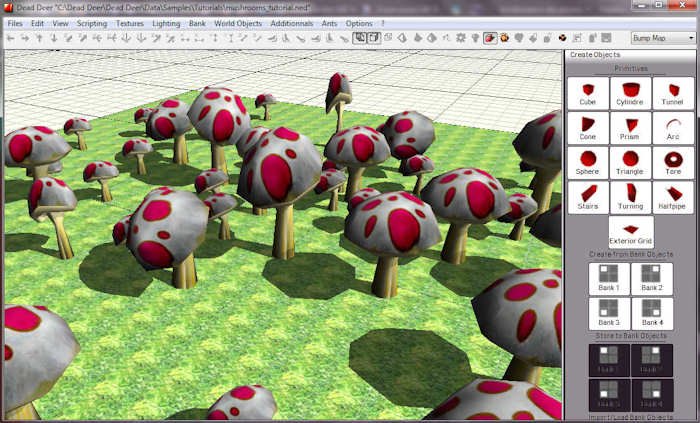
Task: Store selection to dark Bank 4 slot
Action: (652, 395)
